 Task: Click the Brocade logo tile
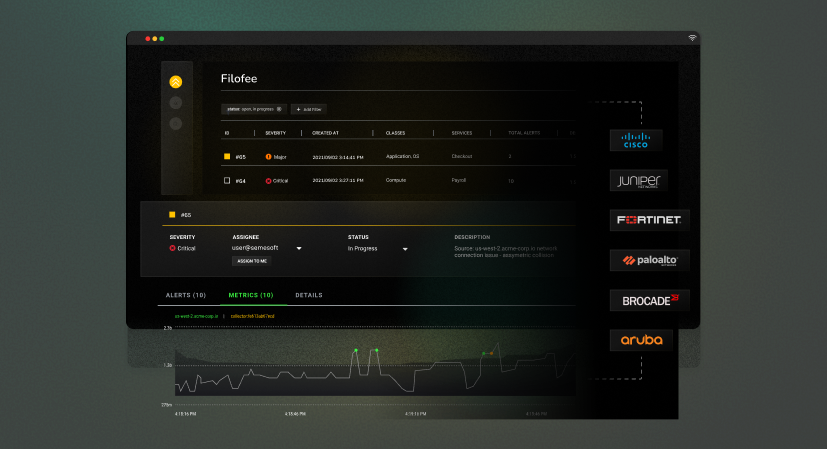649,300
